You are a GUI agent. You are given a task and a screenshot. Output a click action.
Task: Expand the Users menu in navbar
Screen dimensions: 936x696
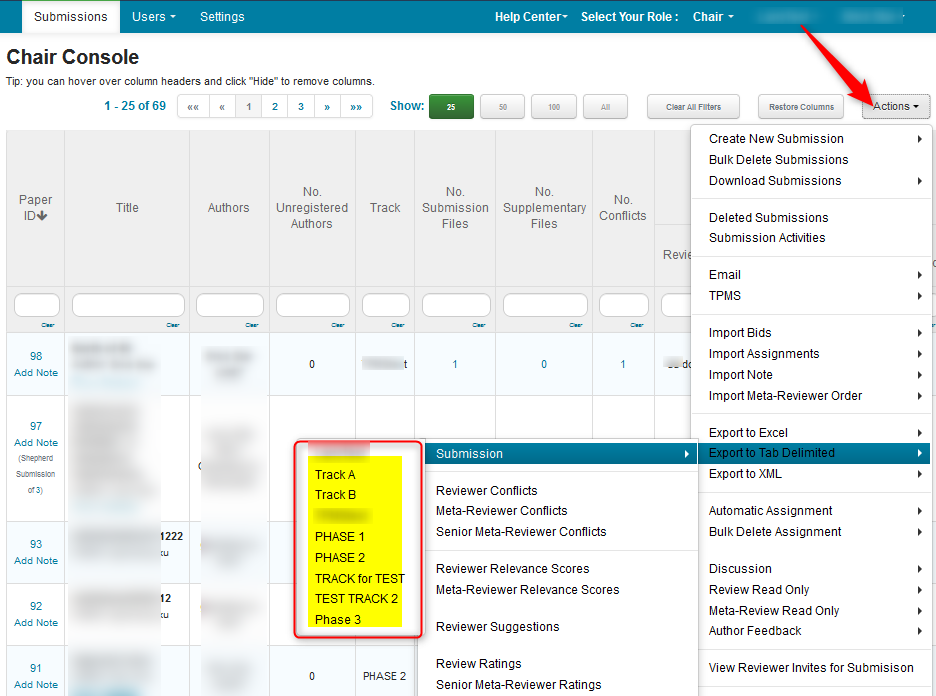[x=154, y=17]
